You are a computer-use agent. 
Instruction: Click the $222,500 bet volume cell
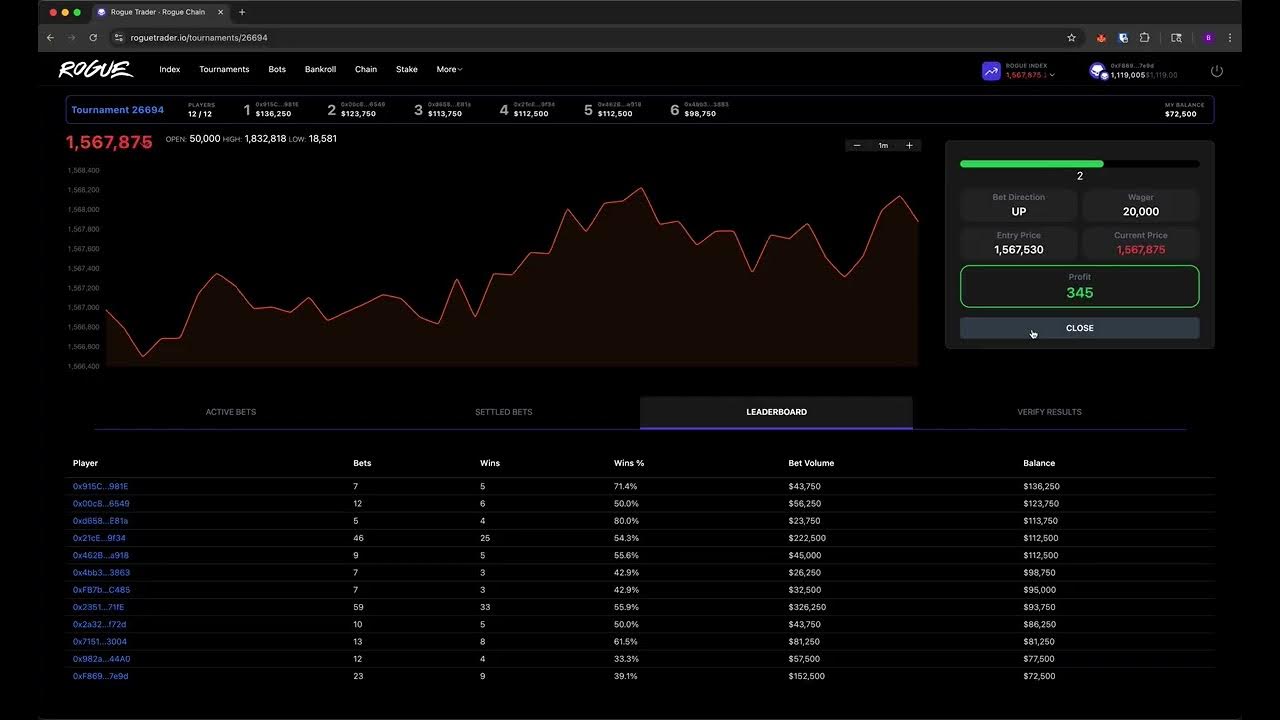(808, 538)
